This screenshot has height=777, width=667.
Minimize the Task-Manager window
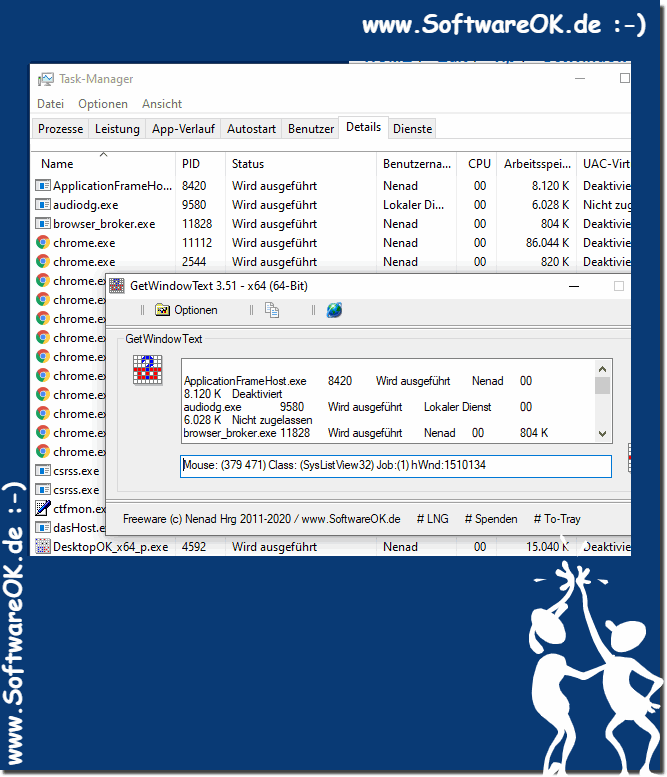[x=580, y=78]
